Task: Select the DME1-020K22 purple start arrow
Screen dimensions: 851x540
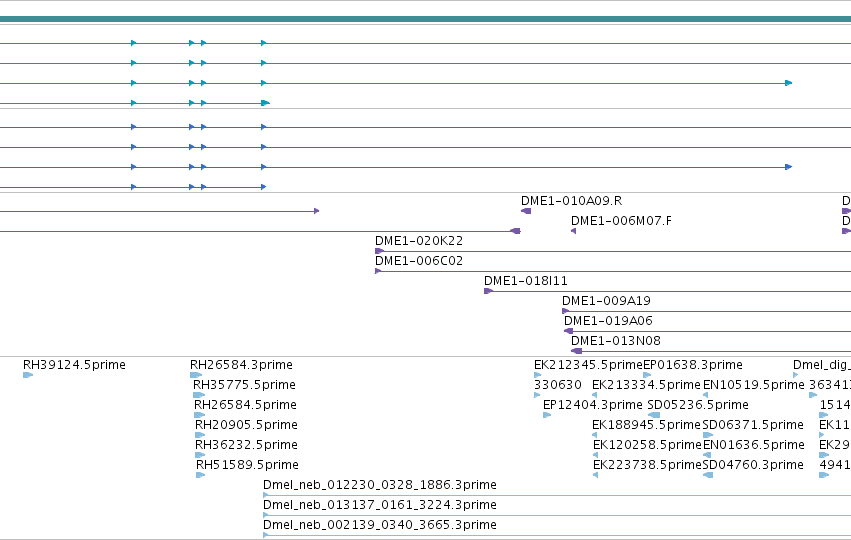Action: tap(379, 251)
